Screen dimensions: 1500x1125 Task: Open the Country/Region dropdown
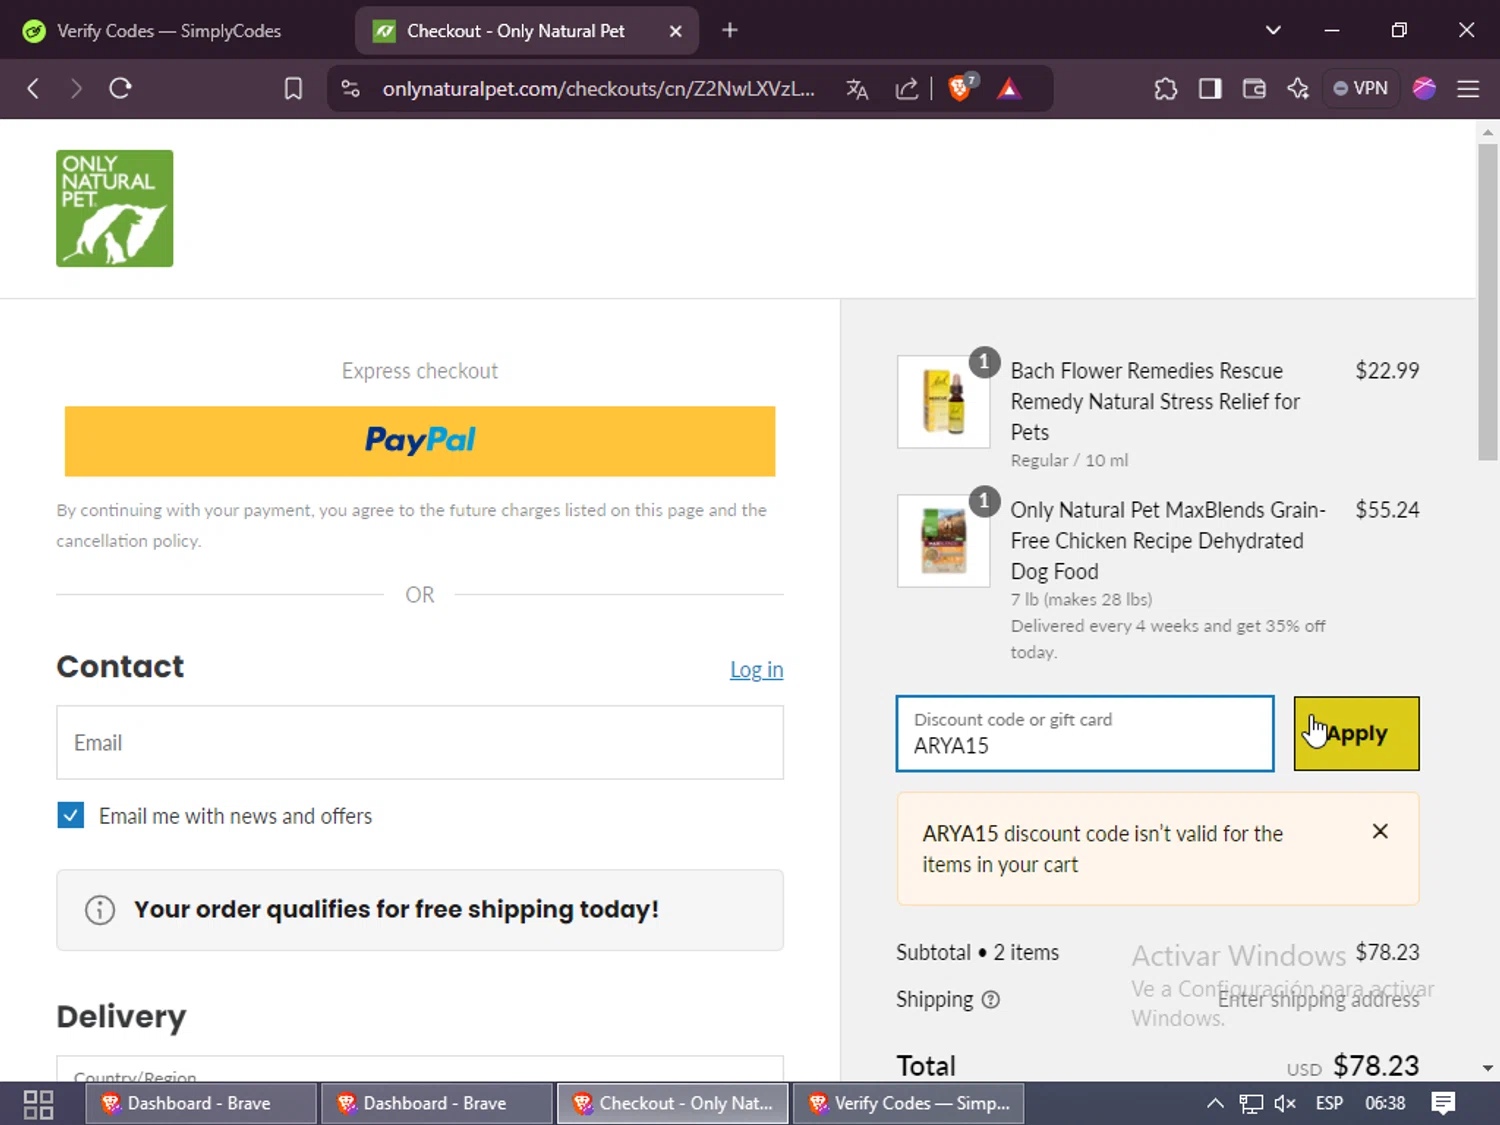coord(420,1068)
